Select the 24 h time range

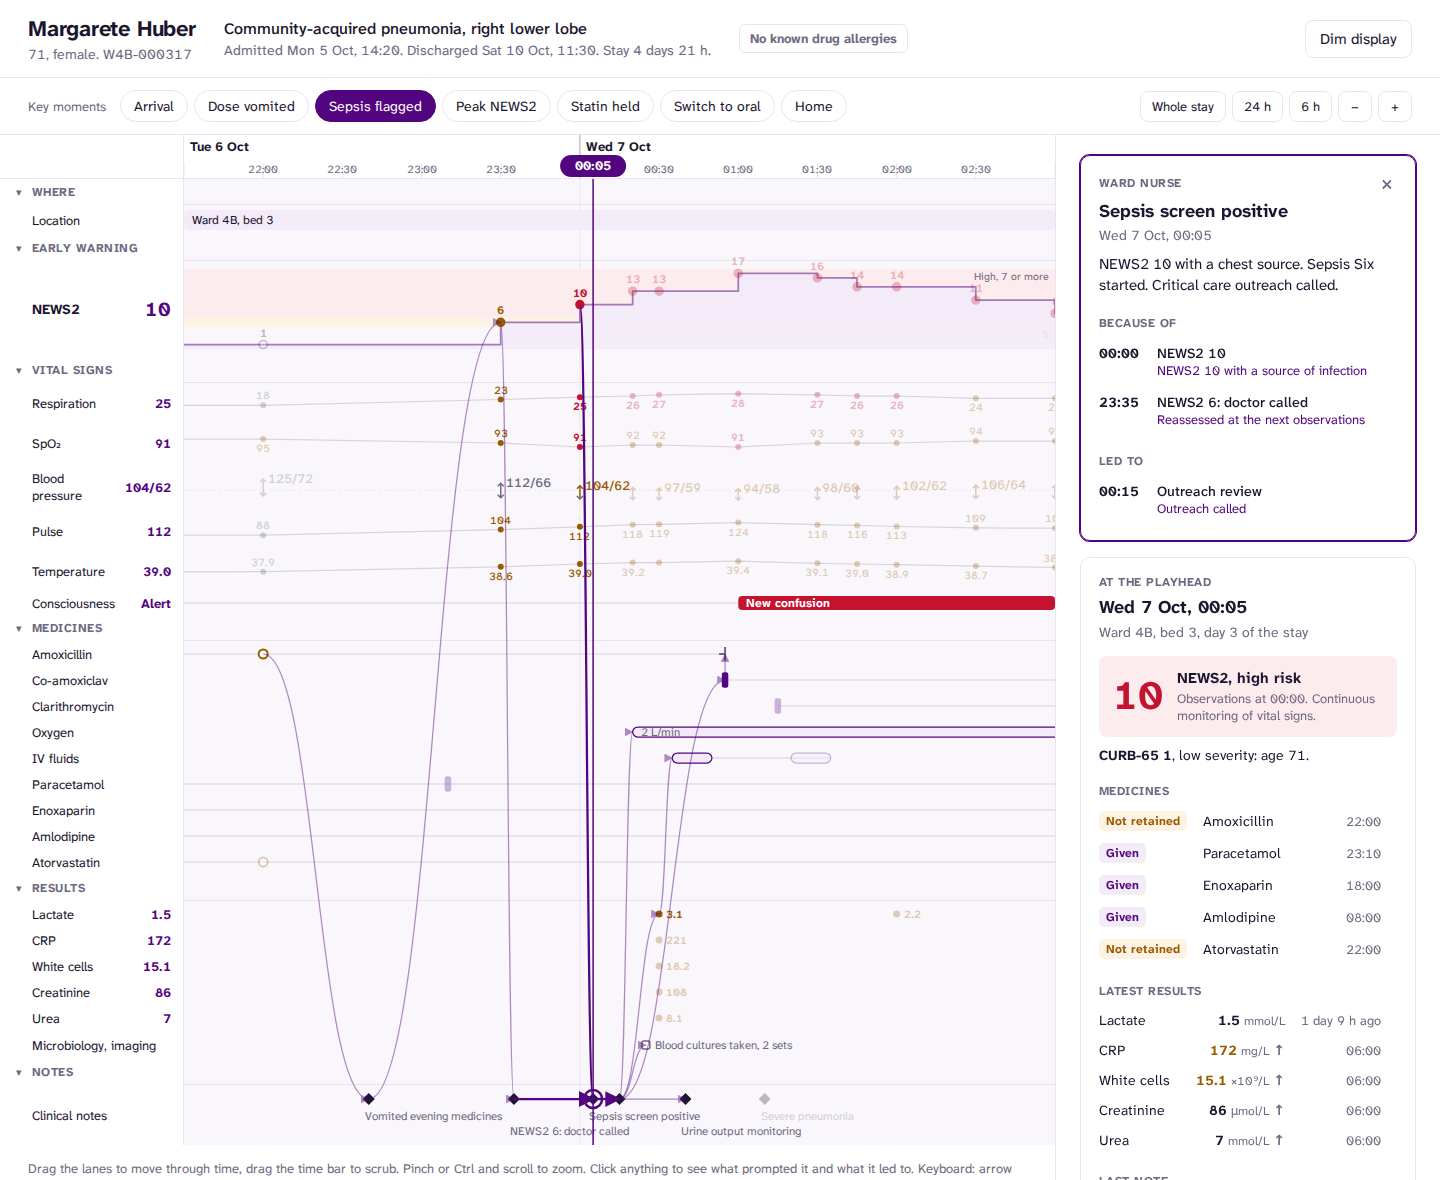[x=1257, y=107]
